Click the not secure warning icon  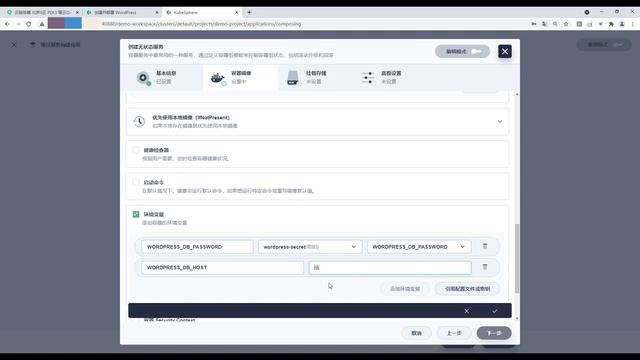tap(42, 24)
